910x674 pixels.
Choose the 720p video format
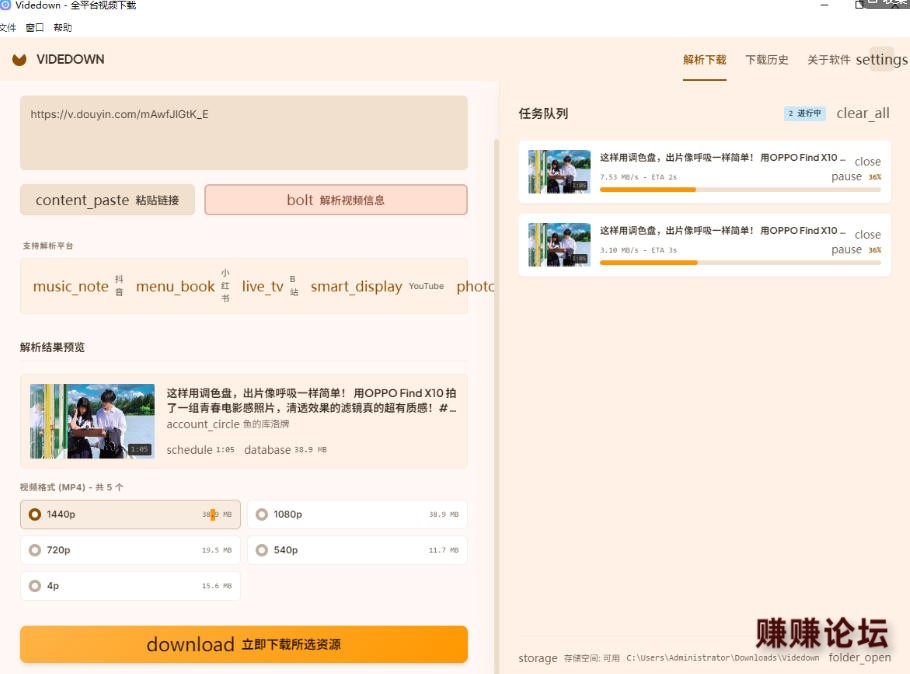(x=130, y=550)
